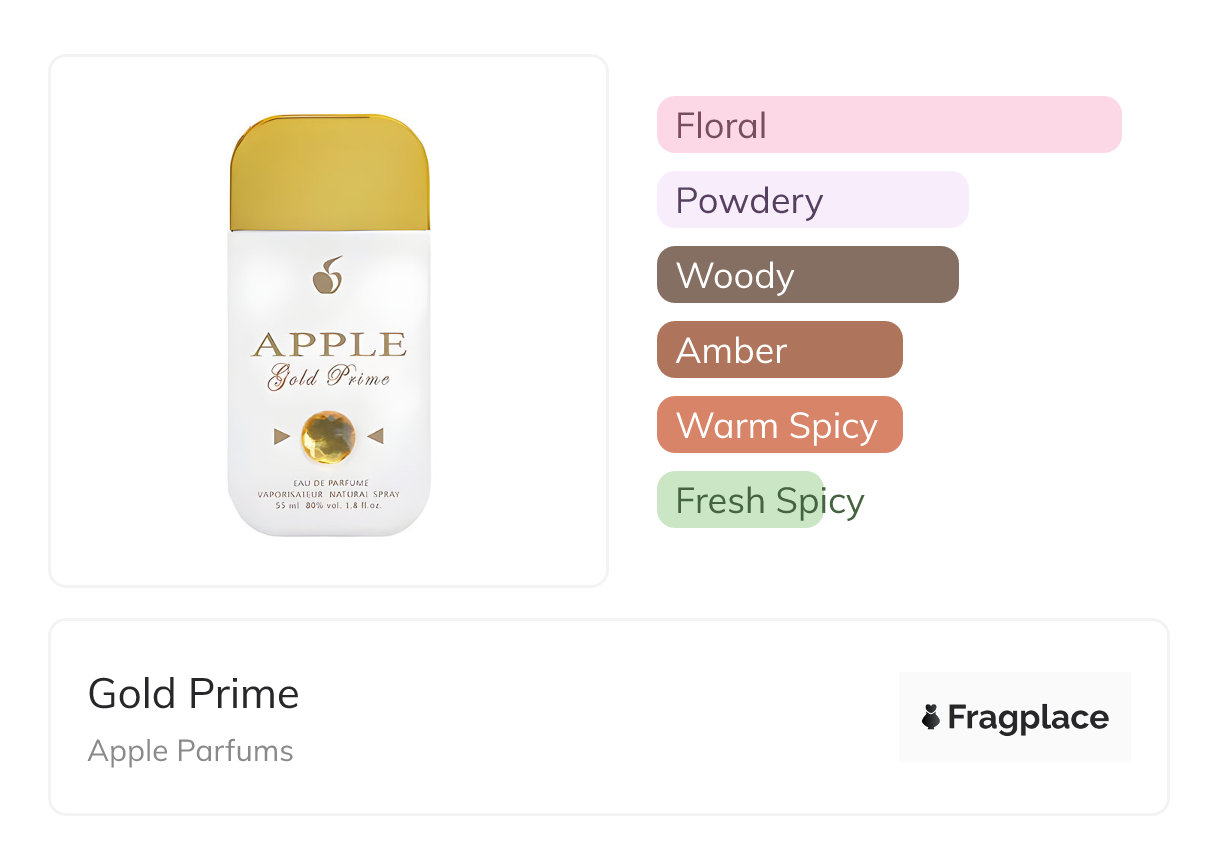Select the Powdery accord bar
This screenshot has width=1218, height=864.
pyautogui.click(x=812, y=200)
